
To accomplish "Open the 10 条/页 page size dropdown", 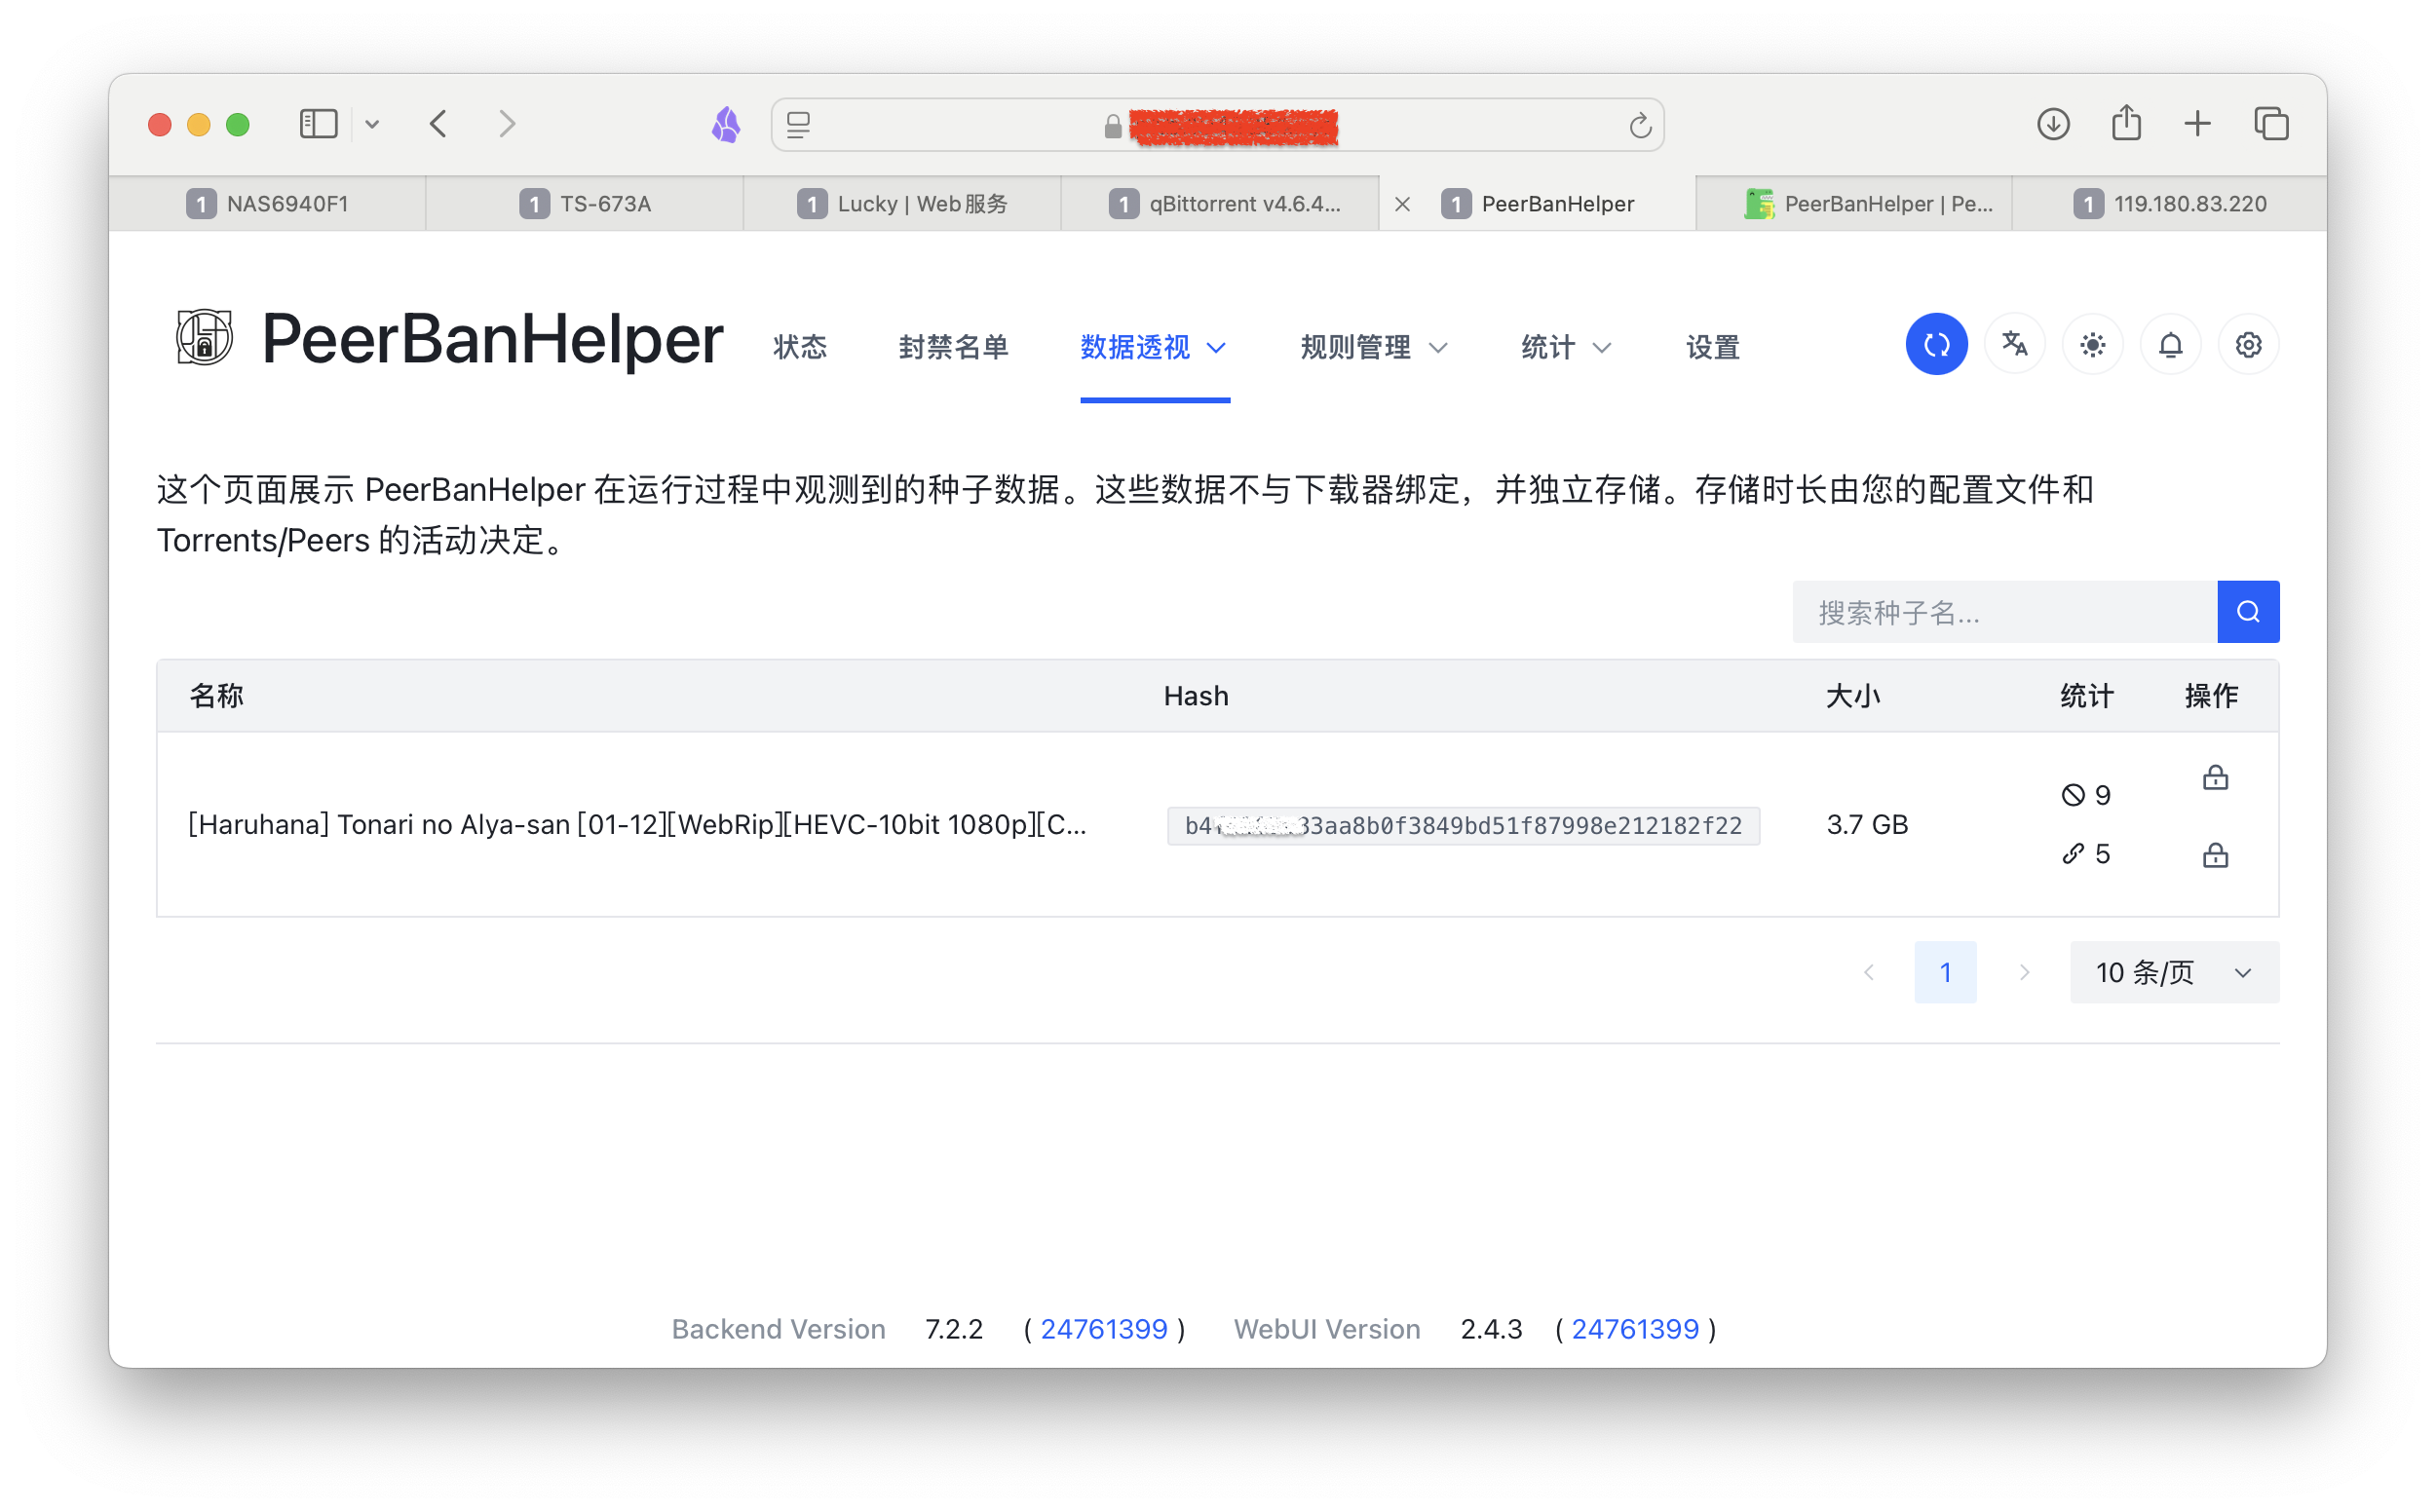I will (x=2174, y=972).
